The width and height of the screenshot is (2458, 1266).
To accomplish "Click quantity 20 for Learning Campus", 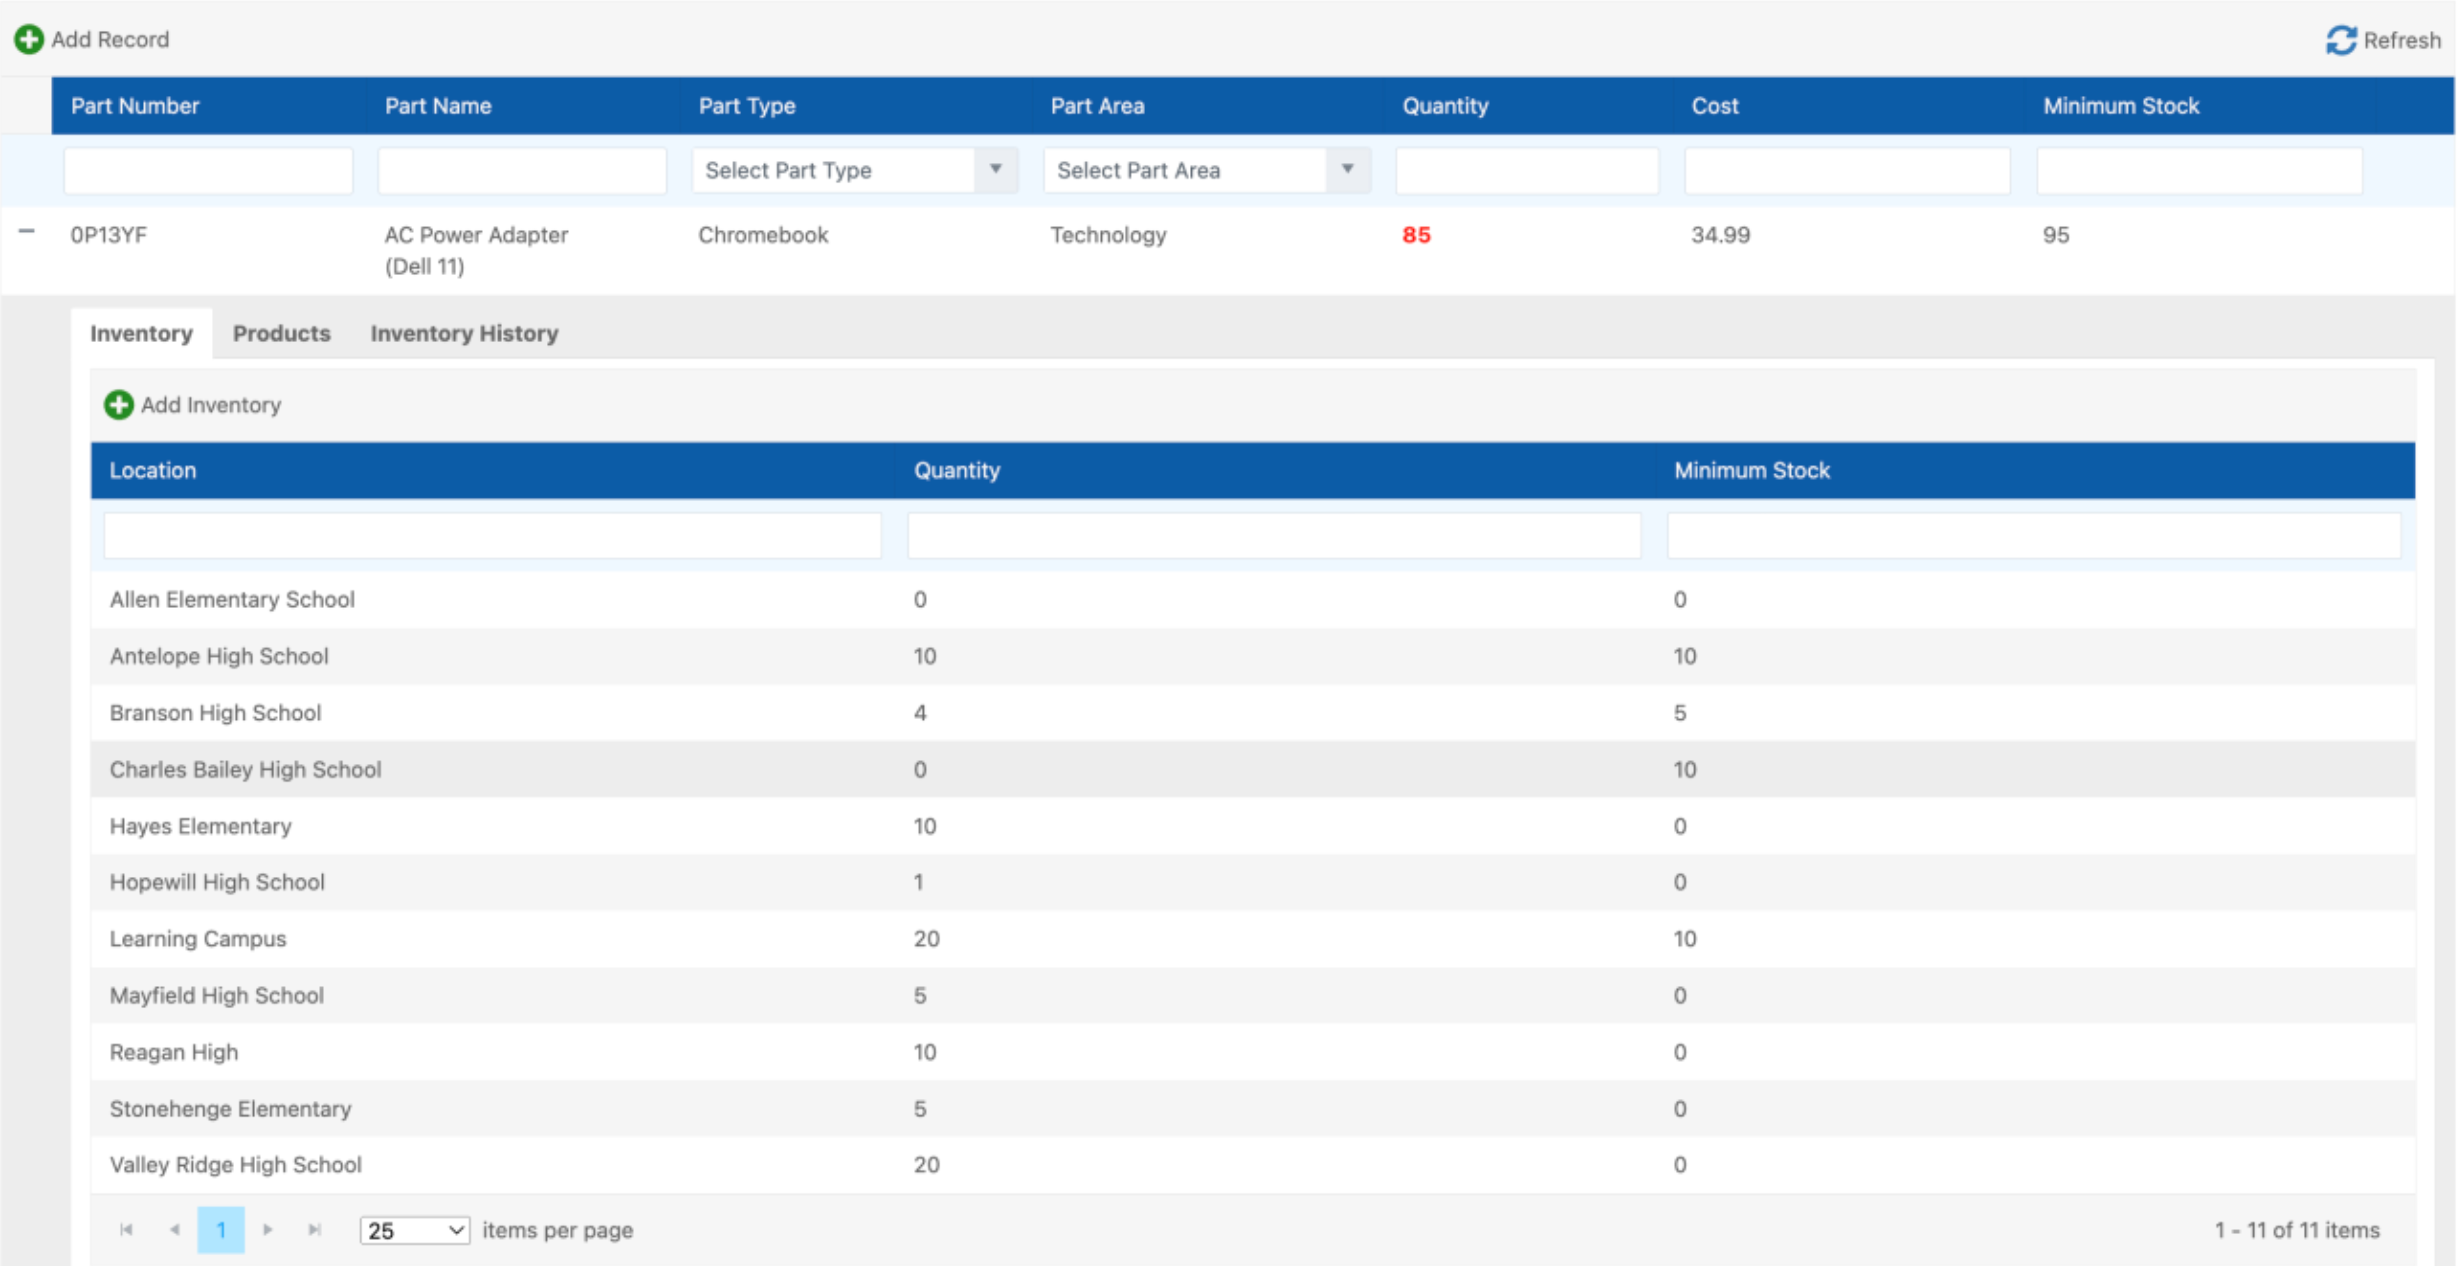I will pyautogui.click(x=926, y=939).
